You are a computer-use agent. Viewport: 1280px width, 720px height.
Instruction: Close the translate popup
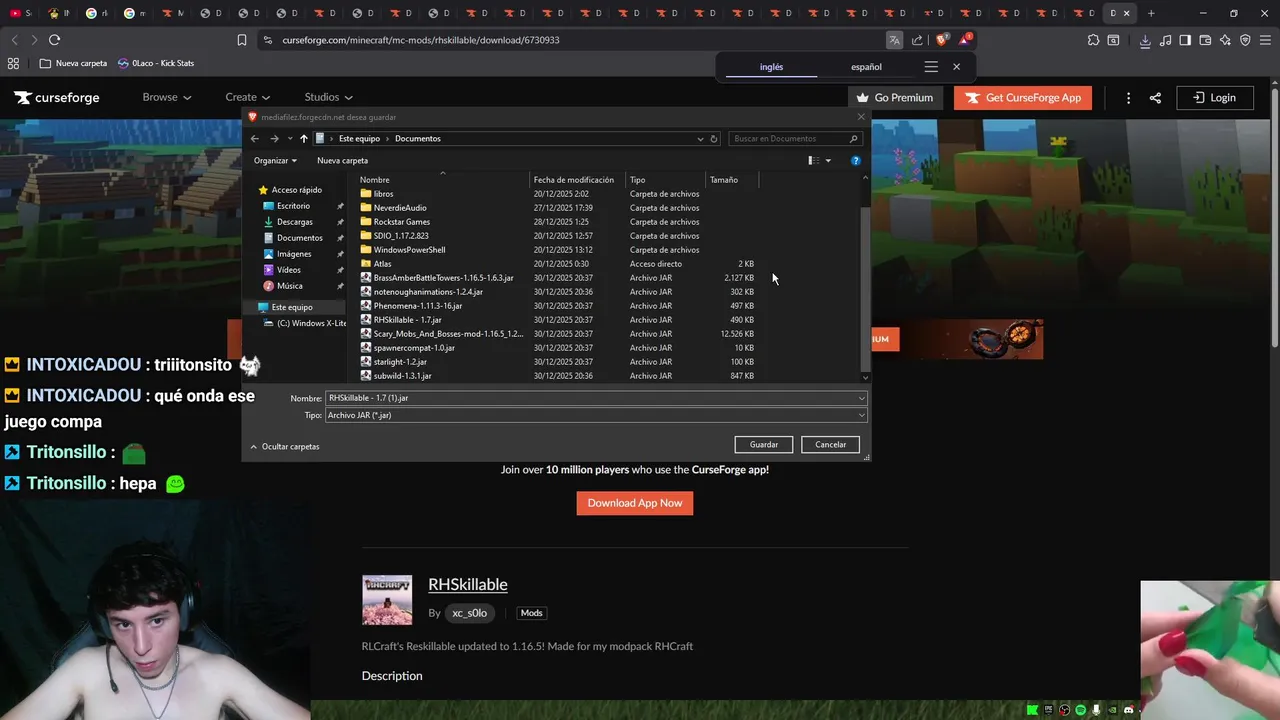(956, 67)
